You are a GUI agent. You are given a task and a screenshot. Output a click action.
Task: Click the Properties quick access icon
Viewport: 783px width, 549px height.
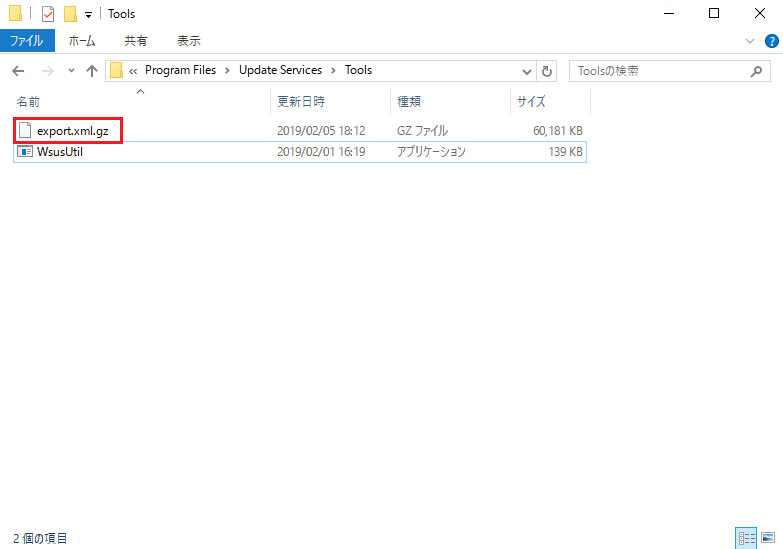click(x=48, y=14)
